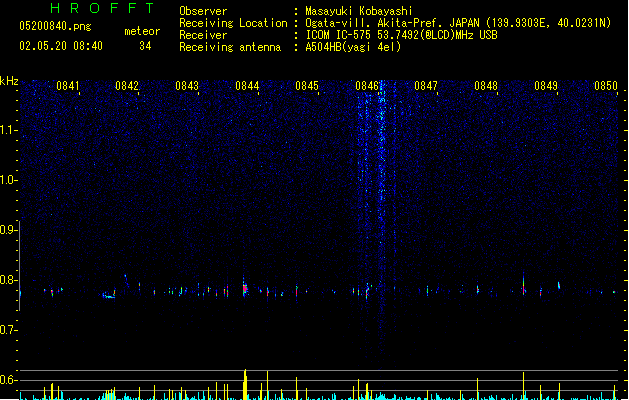Click the meteor count 34
The height and width of the screenshot is (400, 629).
[145, 46]
